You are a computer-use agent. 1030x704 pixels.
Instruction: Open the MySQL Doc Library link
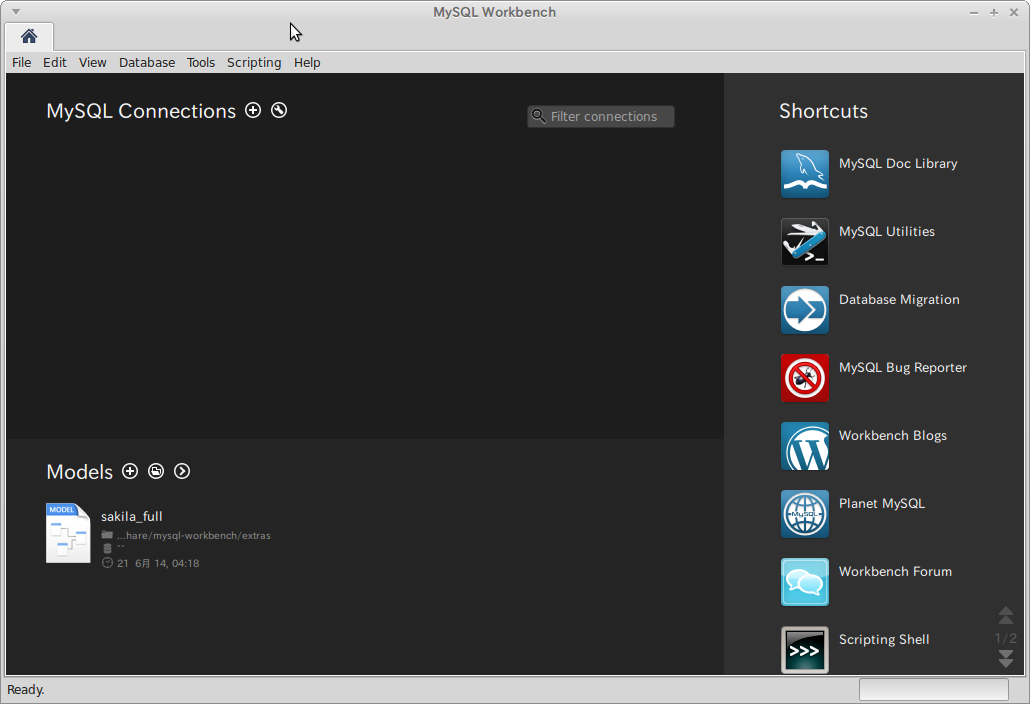[x=898, y=164]
